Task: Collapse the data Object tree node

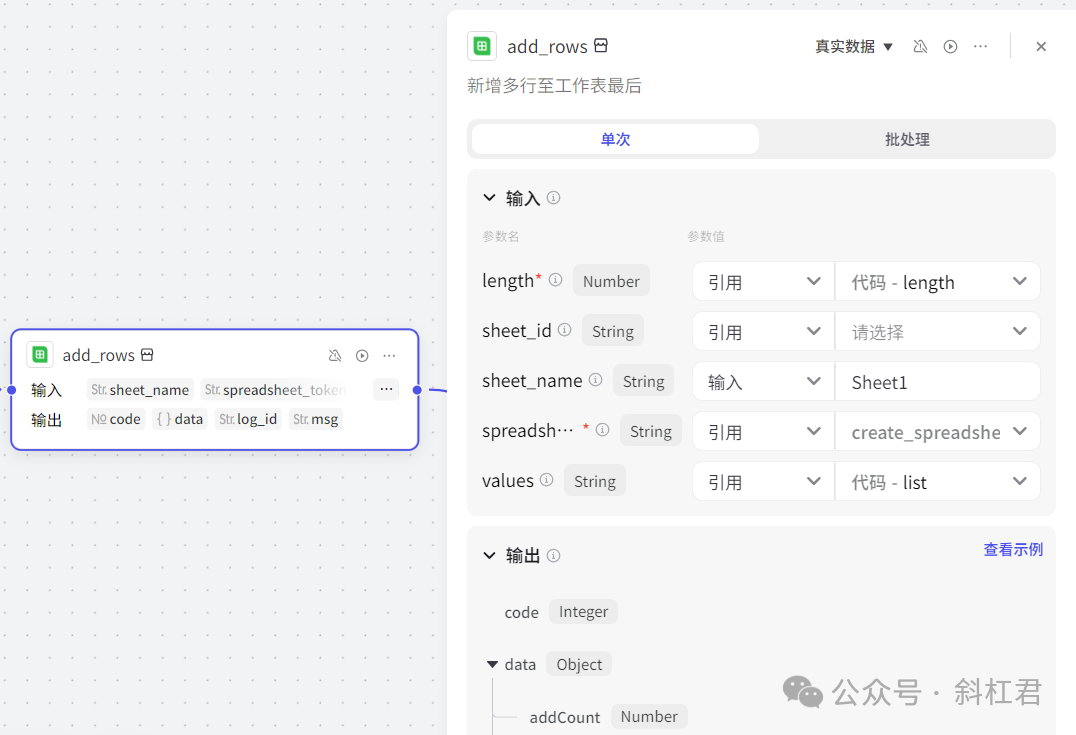Action: click(492, 664)
